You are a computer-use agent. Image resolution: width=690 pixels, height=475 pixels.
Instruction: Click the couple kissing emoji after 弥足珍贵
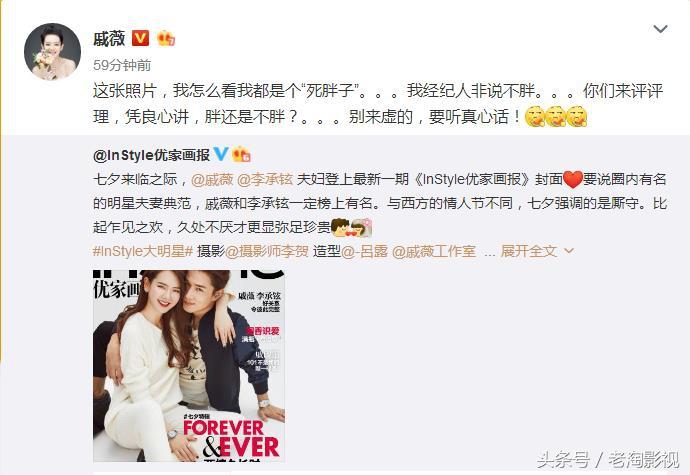(351, 227)
